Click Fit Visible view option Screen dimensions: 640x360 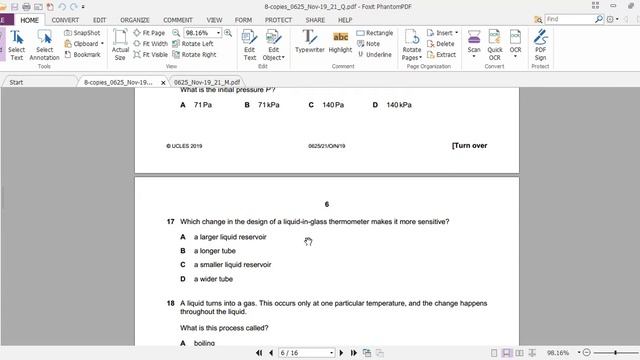(x=151, y=54)
